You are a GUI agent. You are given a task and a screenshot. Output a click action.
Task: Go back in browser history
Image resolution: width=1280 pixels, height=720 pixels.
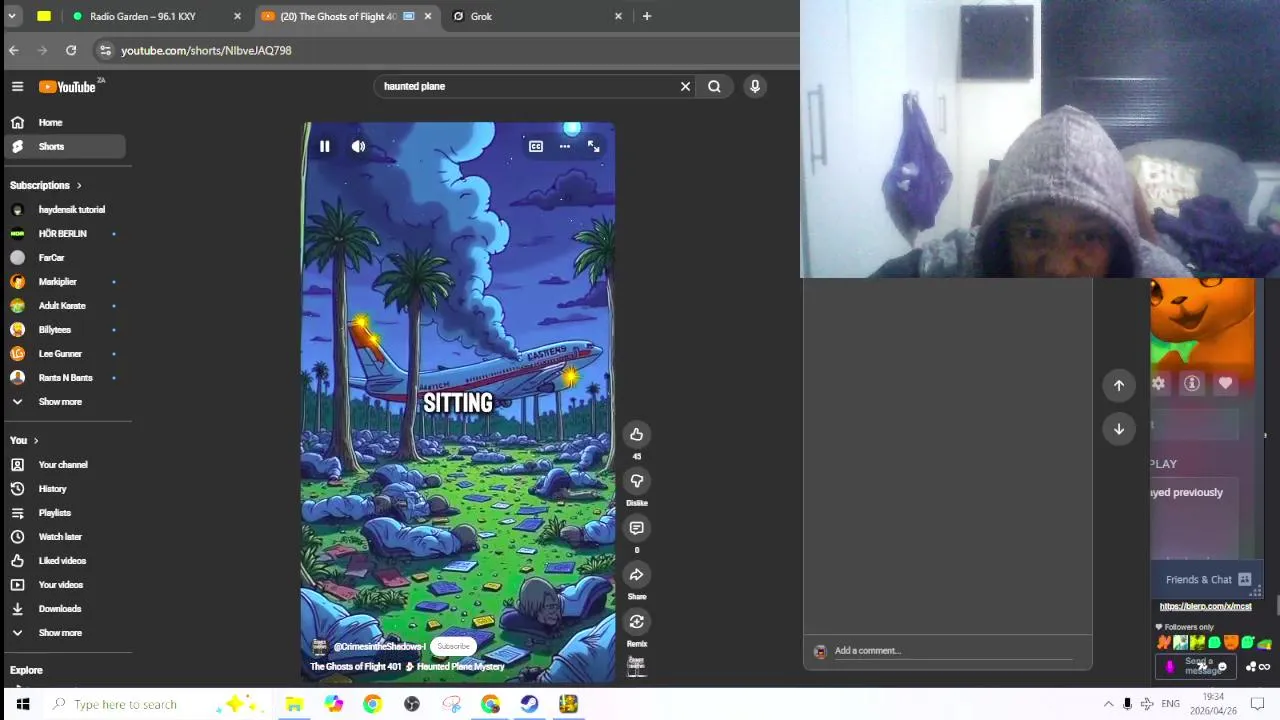point(14,50)
